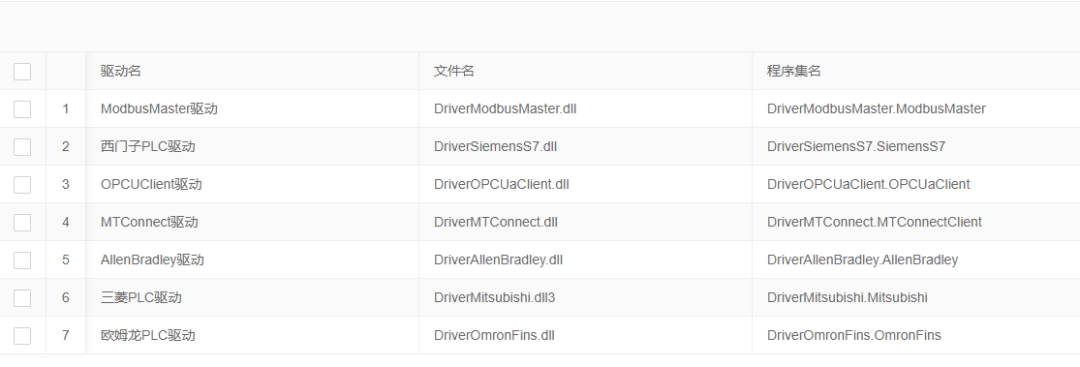The image size is (1080, 367).
Task: Click the DriverMitsubishi.dll3 file name
Action: [495, 297]
